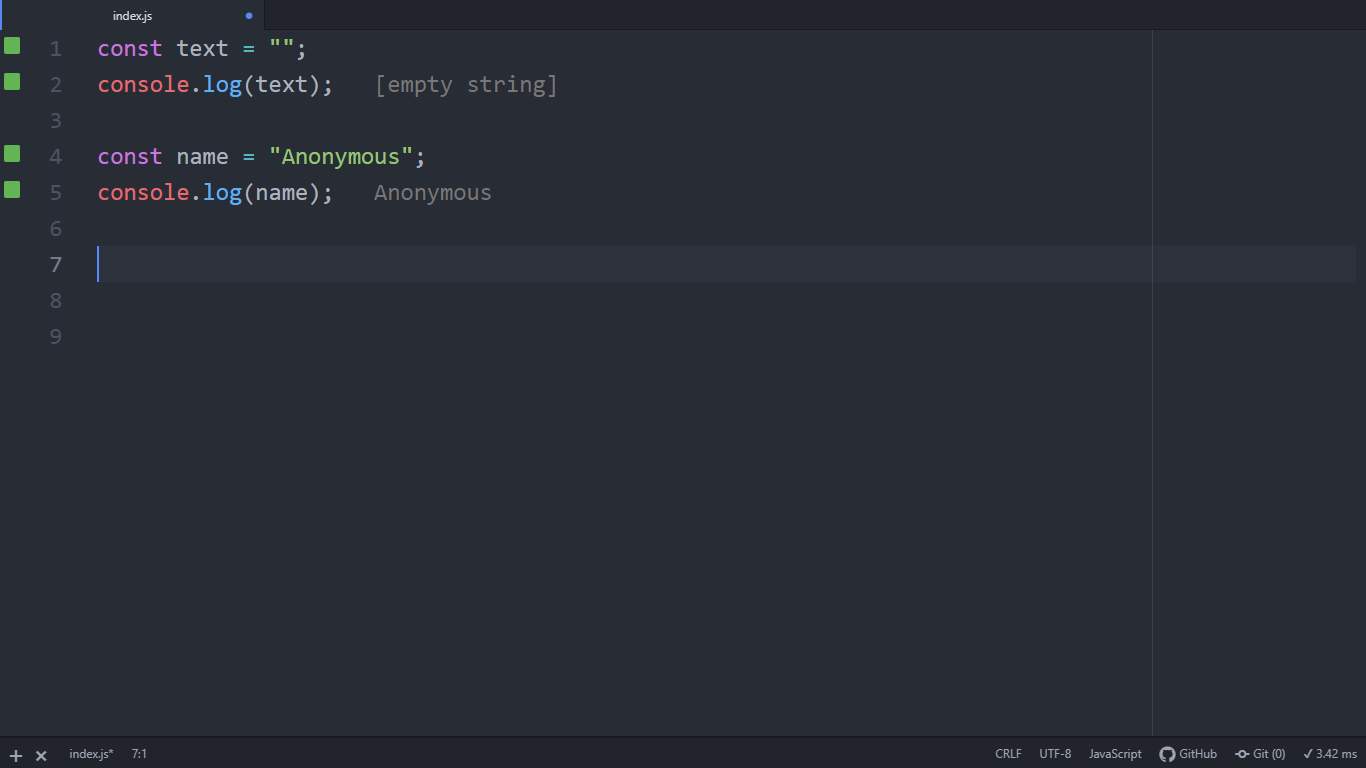Viewport: 1366px width, 768px height.
Task: Select the index.js tab
Action: (133, 16)
